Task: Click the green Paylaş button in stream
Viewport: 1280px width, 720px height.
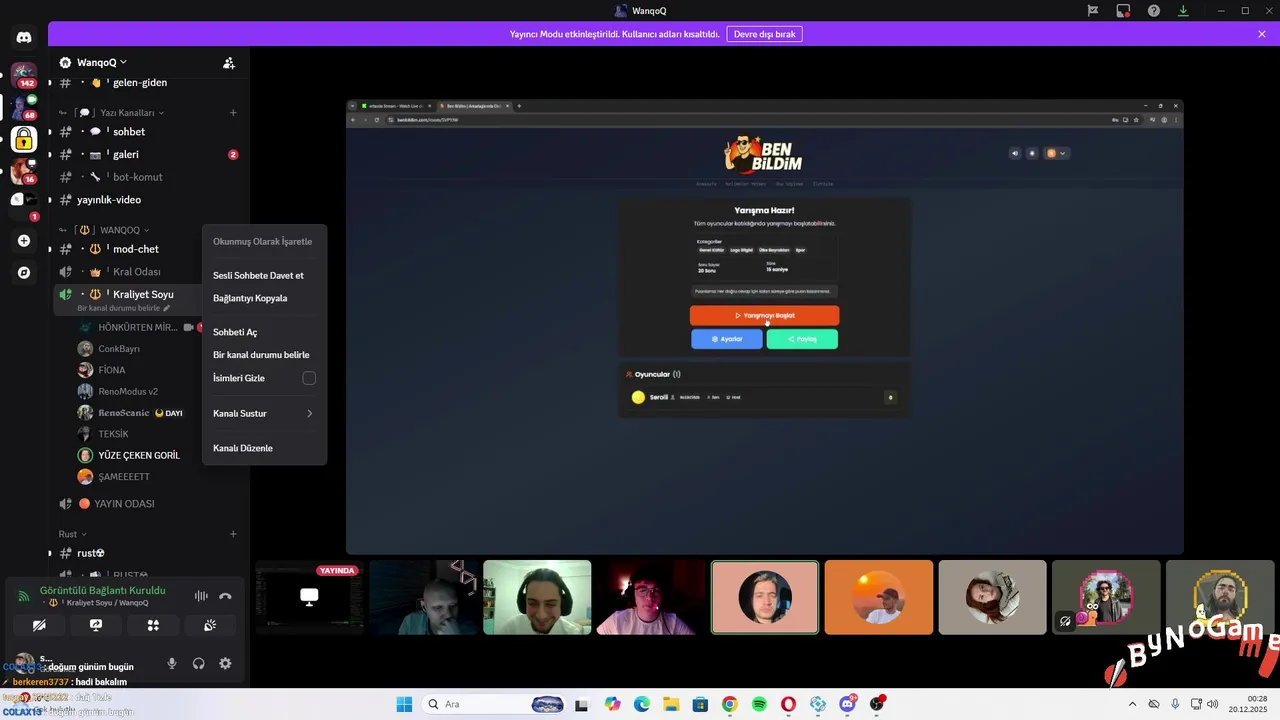Action: click(802, 339)
